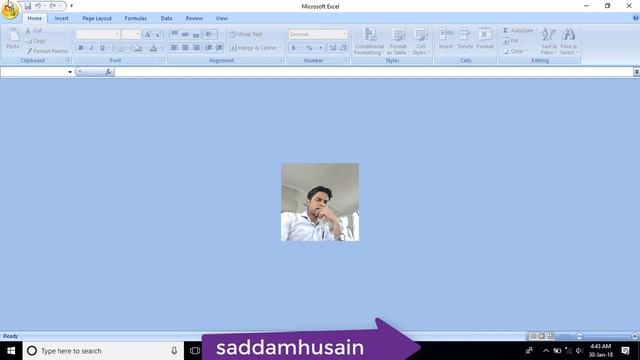The image size is (640, 360).
Task: Go to the Data tab
Action: click(166, 18)
